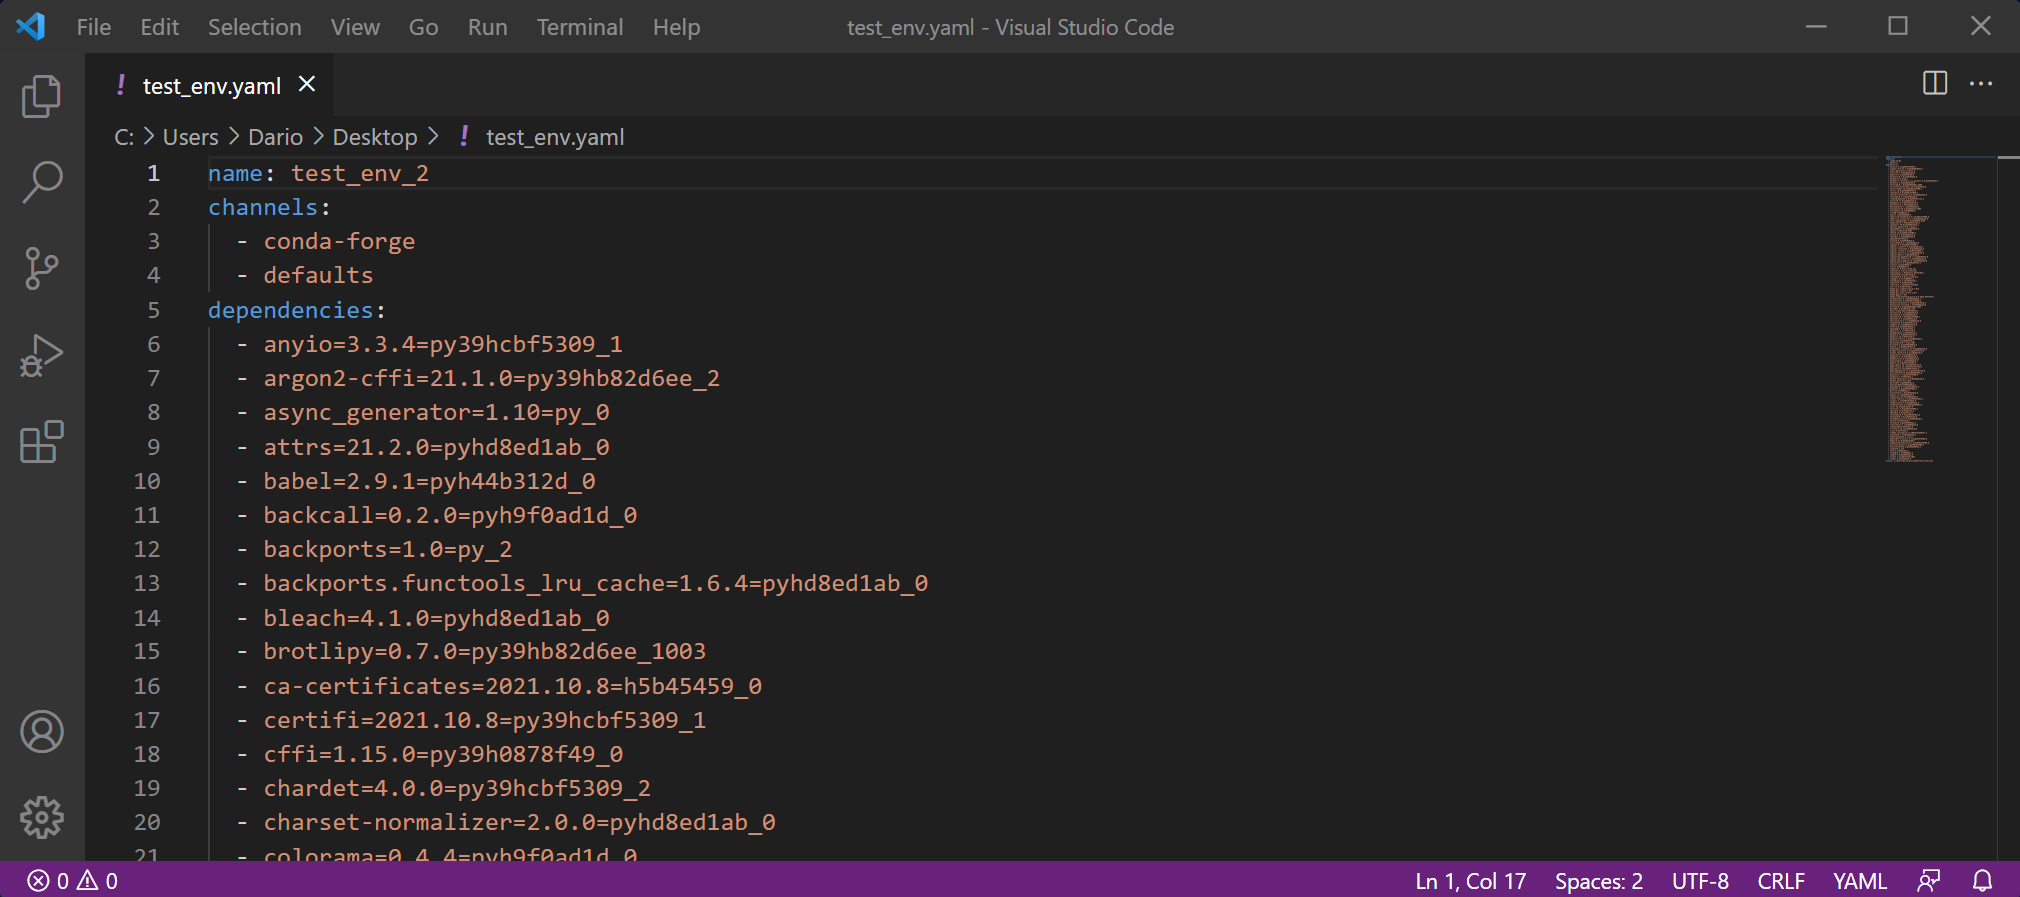
Task: Click the Accounts icon
Action: pos(41,732)
